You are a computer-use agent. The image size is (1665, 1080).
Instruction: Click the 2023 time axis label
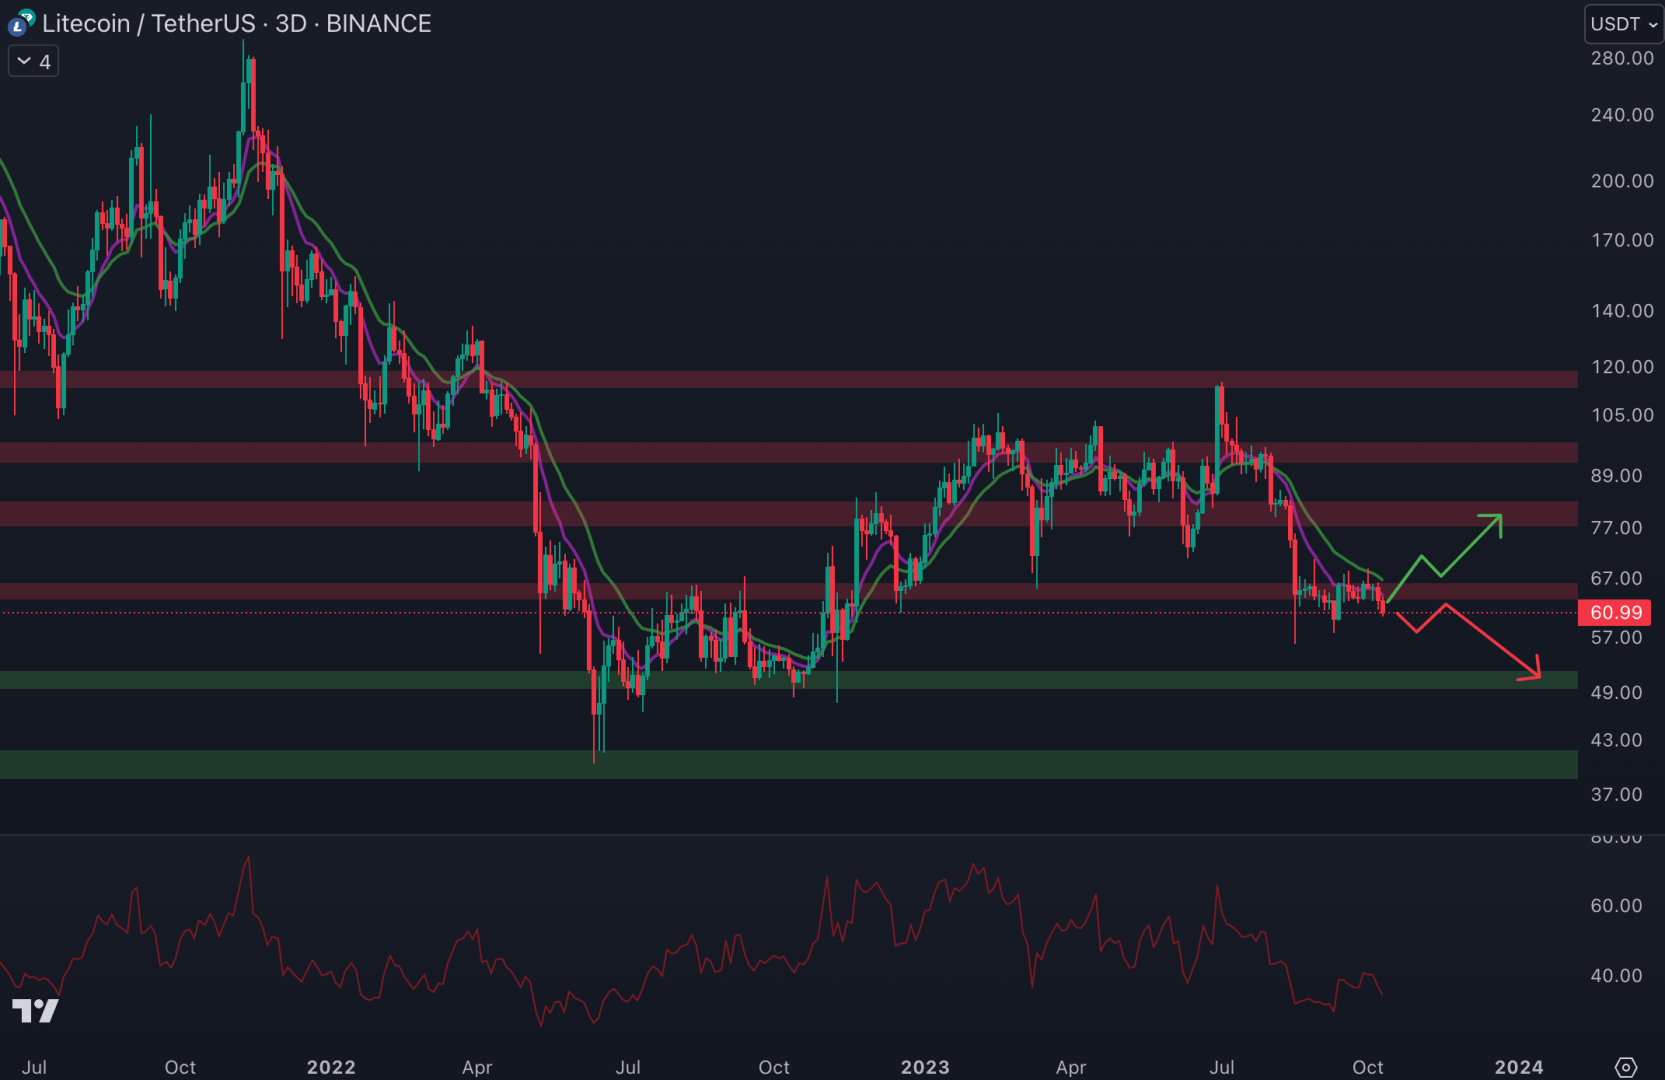pyautogui.click(x=925, y=1067)
